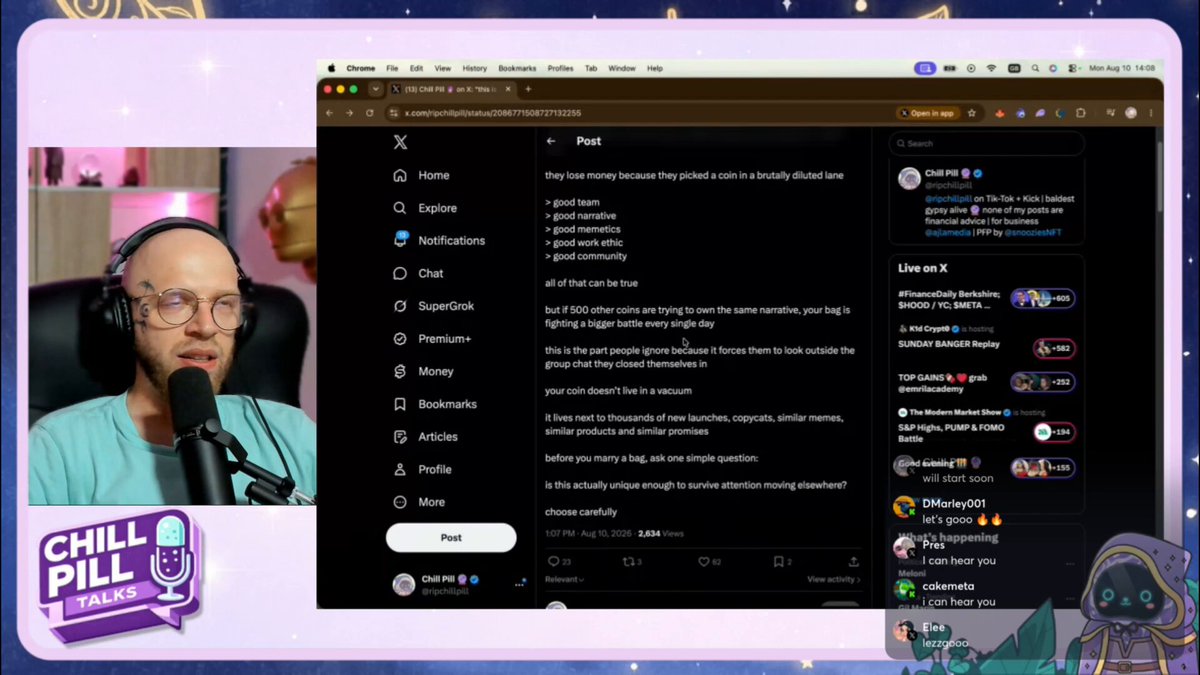Open the File menu in menu bar

coord(392,69)
